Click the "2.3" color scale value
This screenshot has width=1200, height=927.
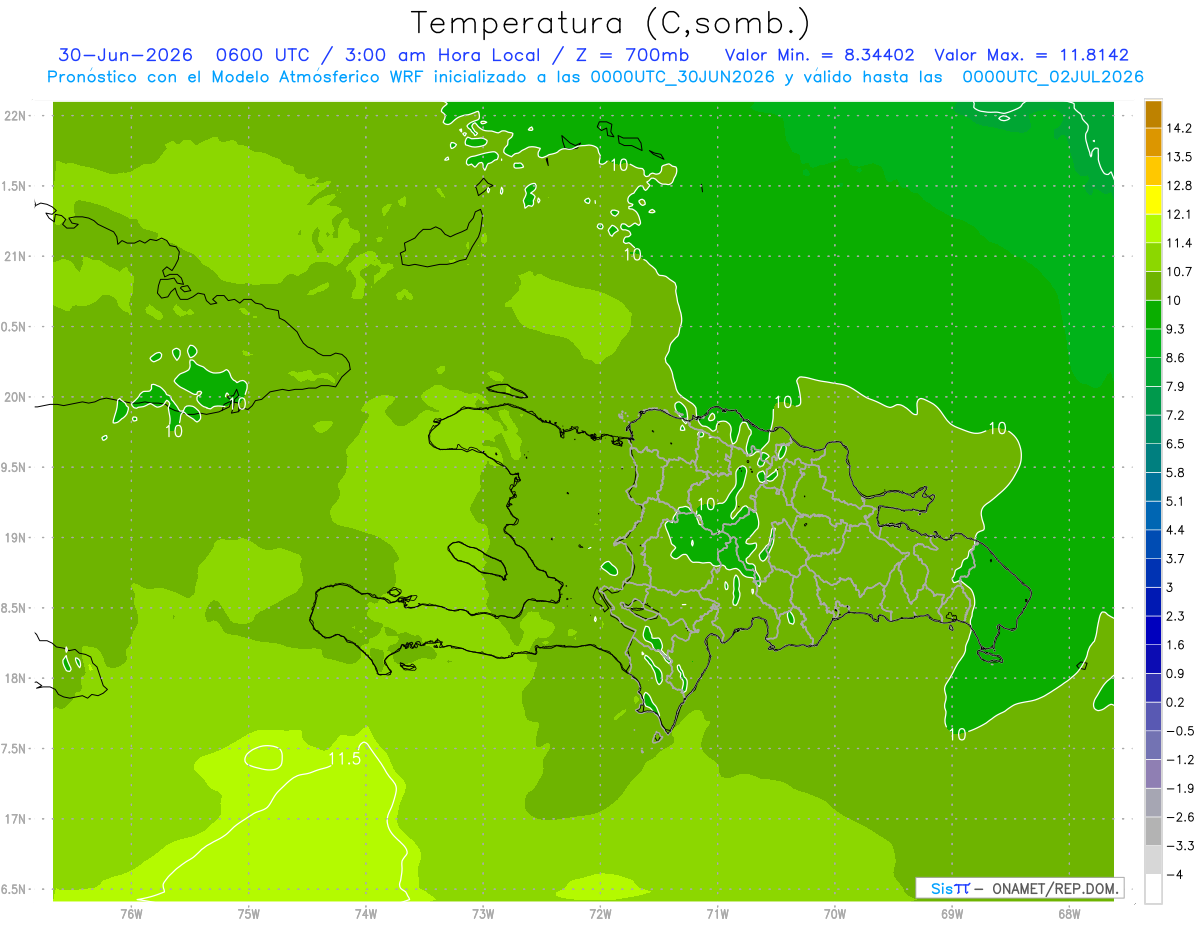(x=1176, y=616)
